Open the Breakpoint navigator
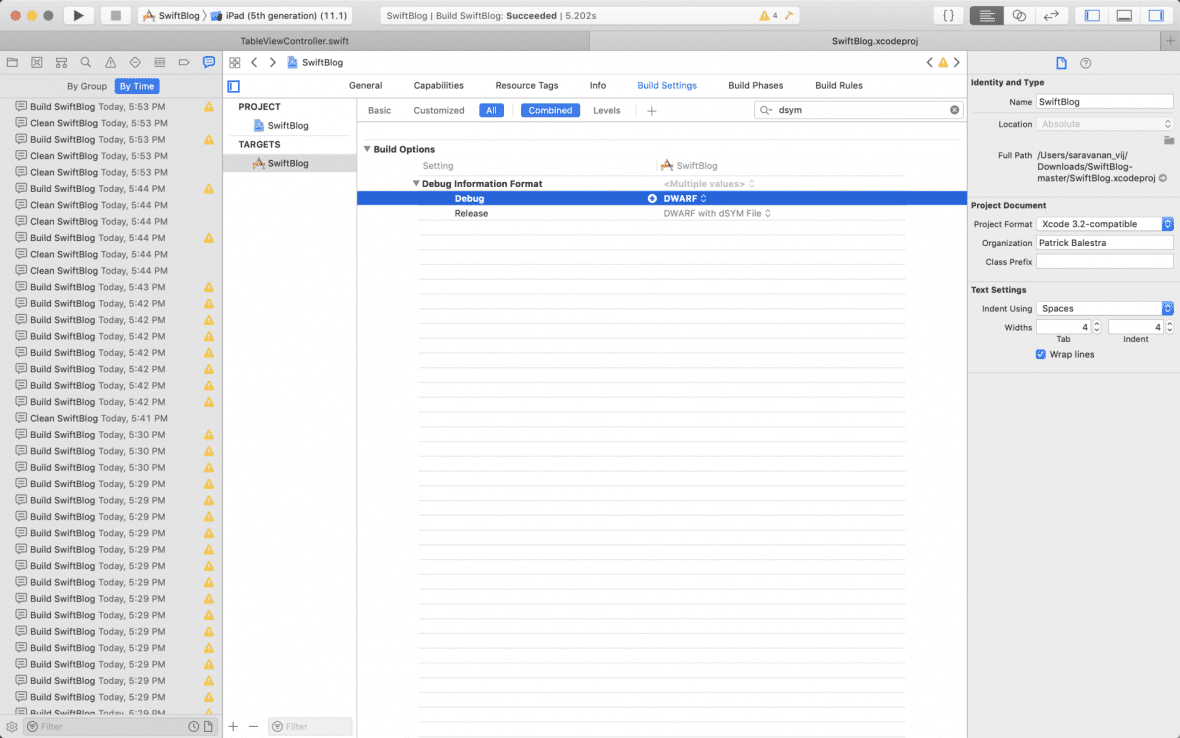Image resolution: width=1180 pixels, height=738 pixels. tap(184, 62)
